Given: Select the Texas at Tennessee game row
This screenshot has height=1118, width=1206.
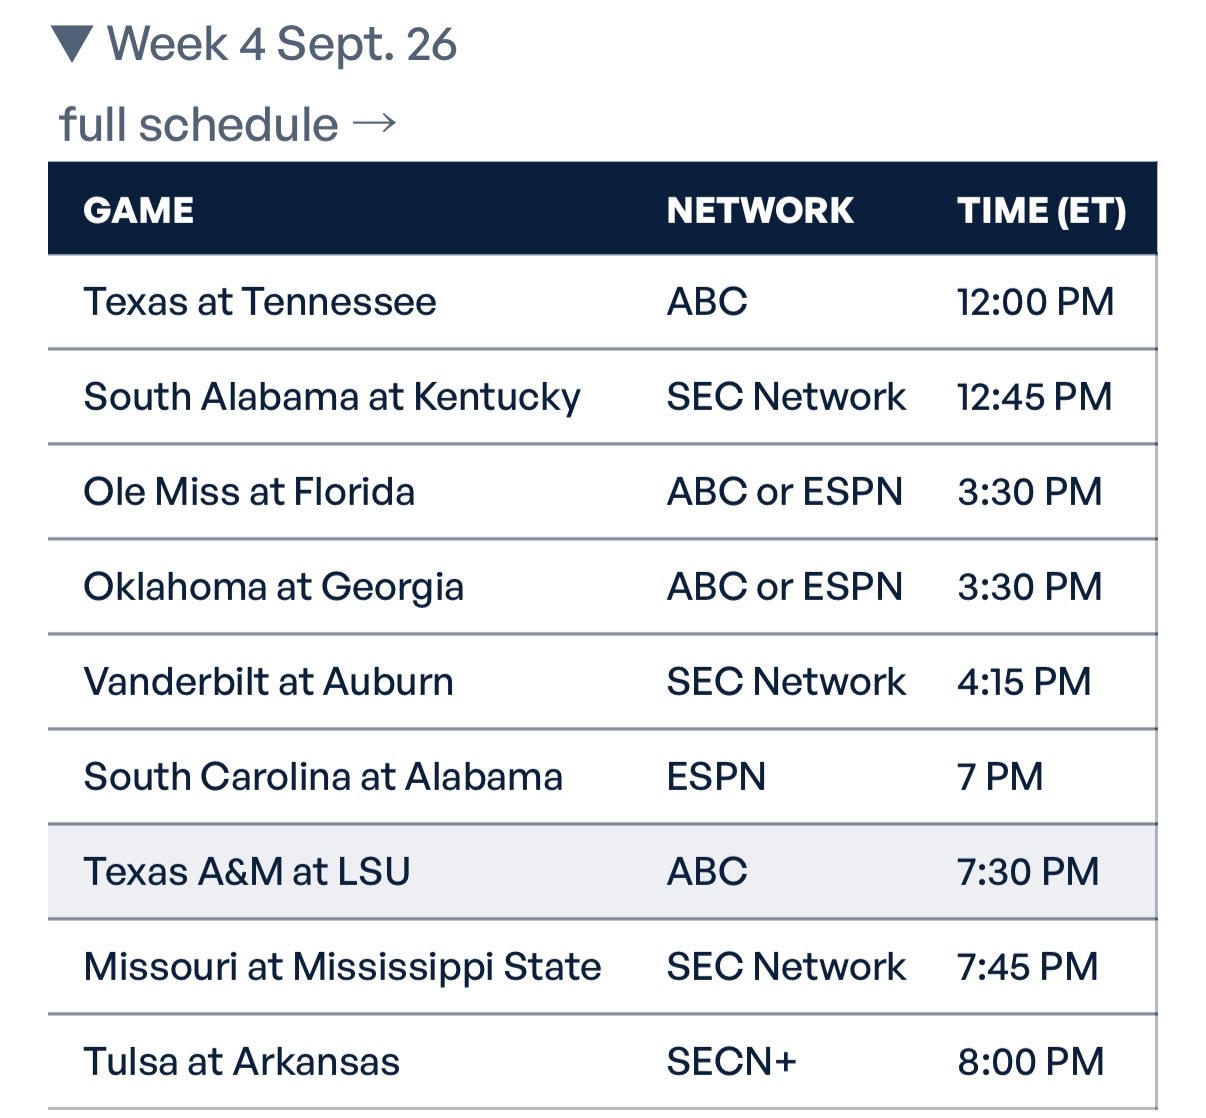Looking at the screenshot, I should (602, 302).
